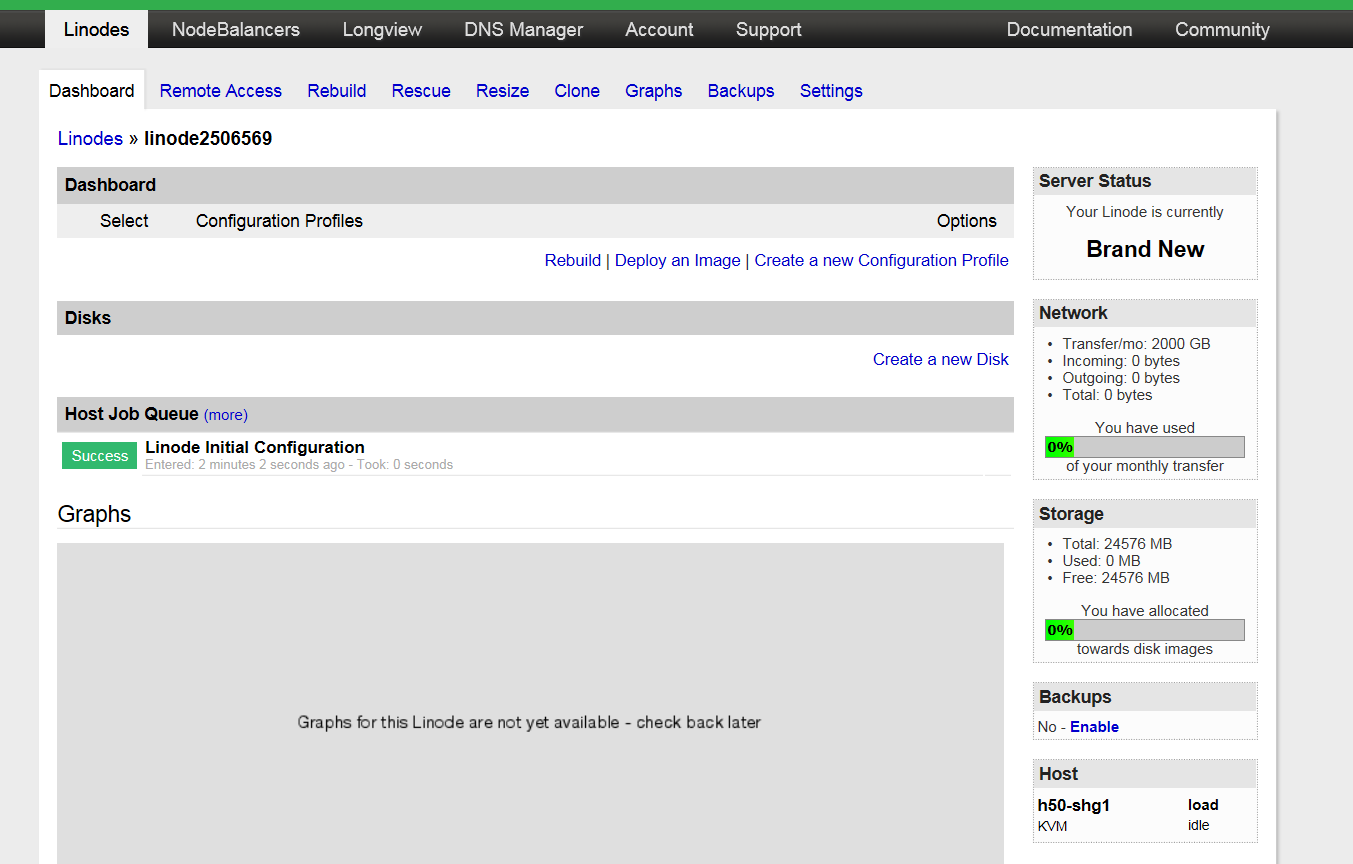Viewport: 1353px width, 864px height.
Task: Visit the Community link in the header
Action: pyautogui.click(x=1222, y=29)
